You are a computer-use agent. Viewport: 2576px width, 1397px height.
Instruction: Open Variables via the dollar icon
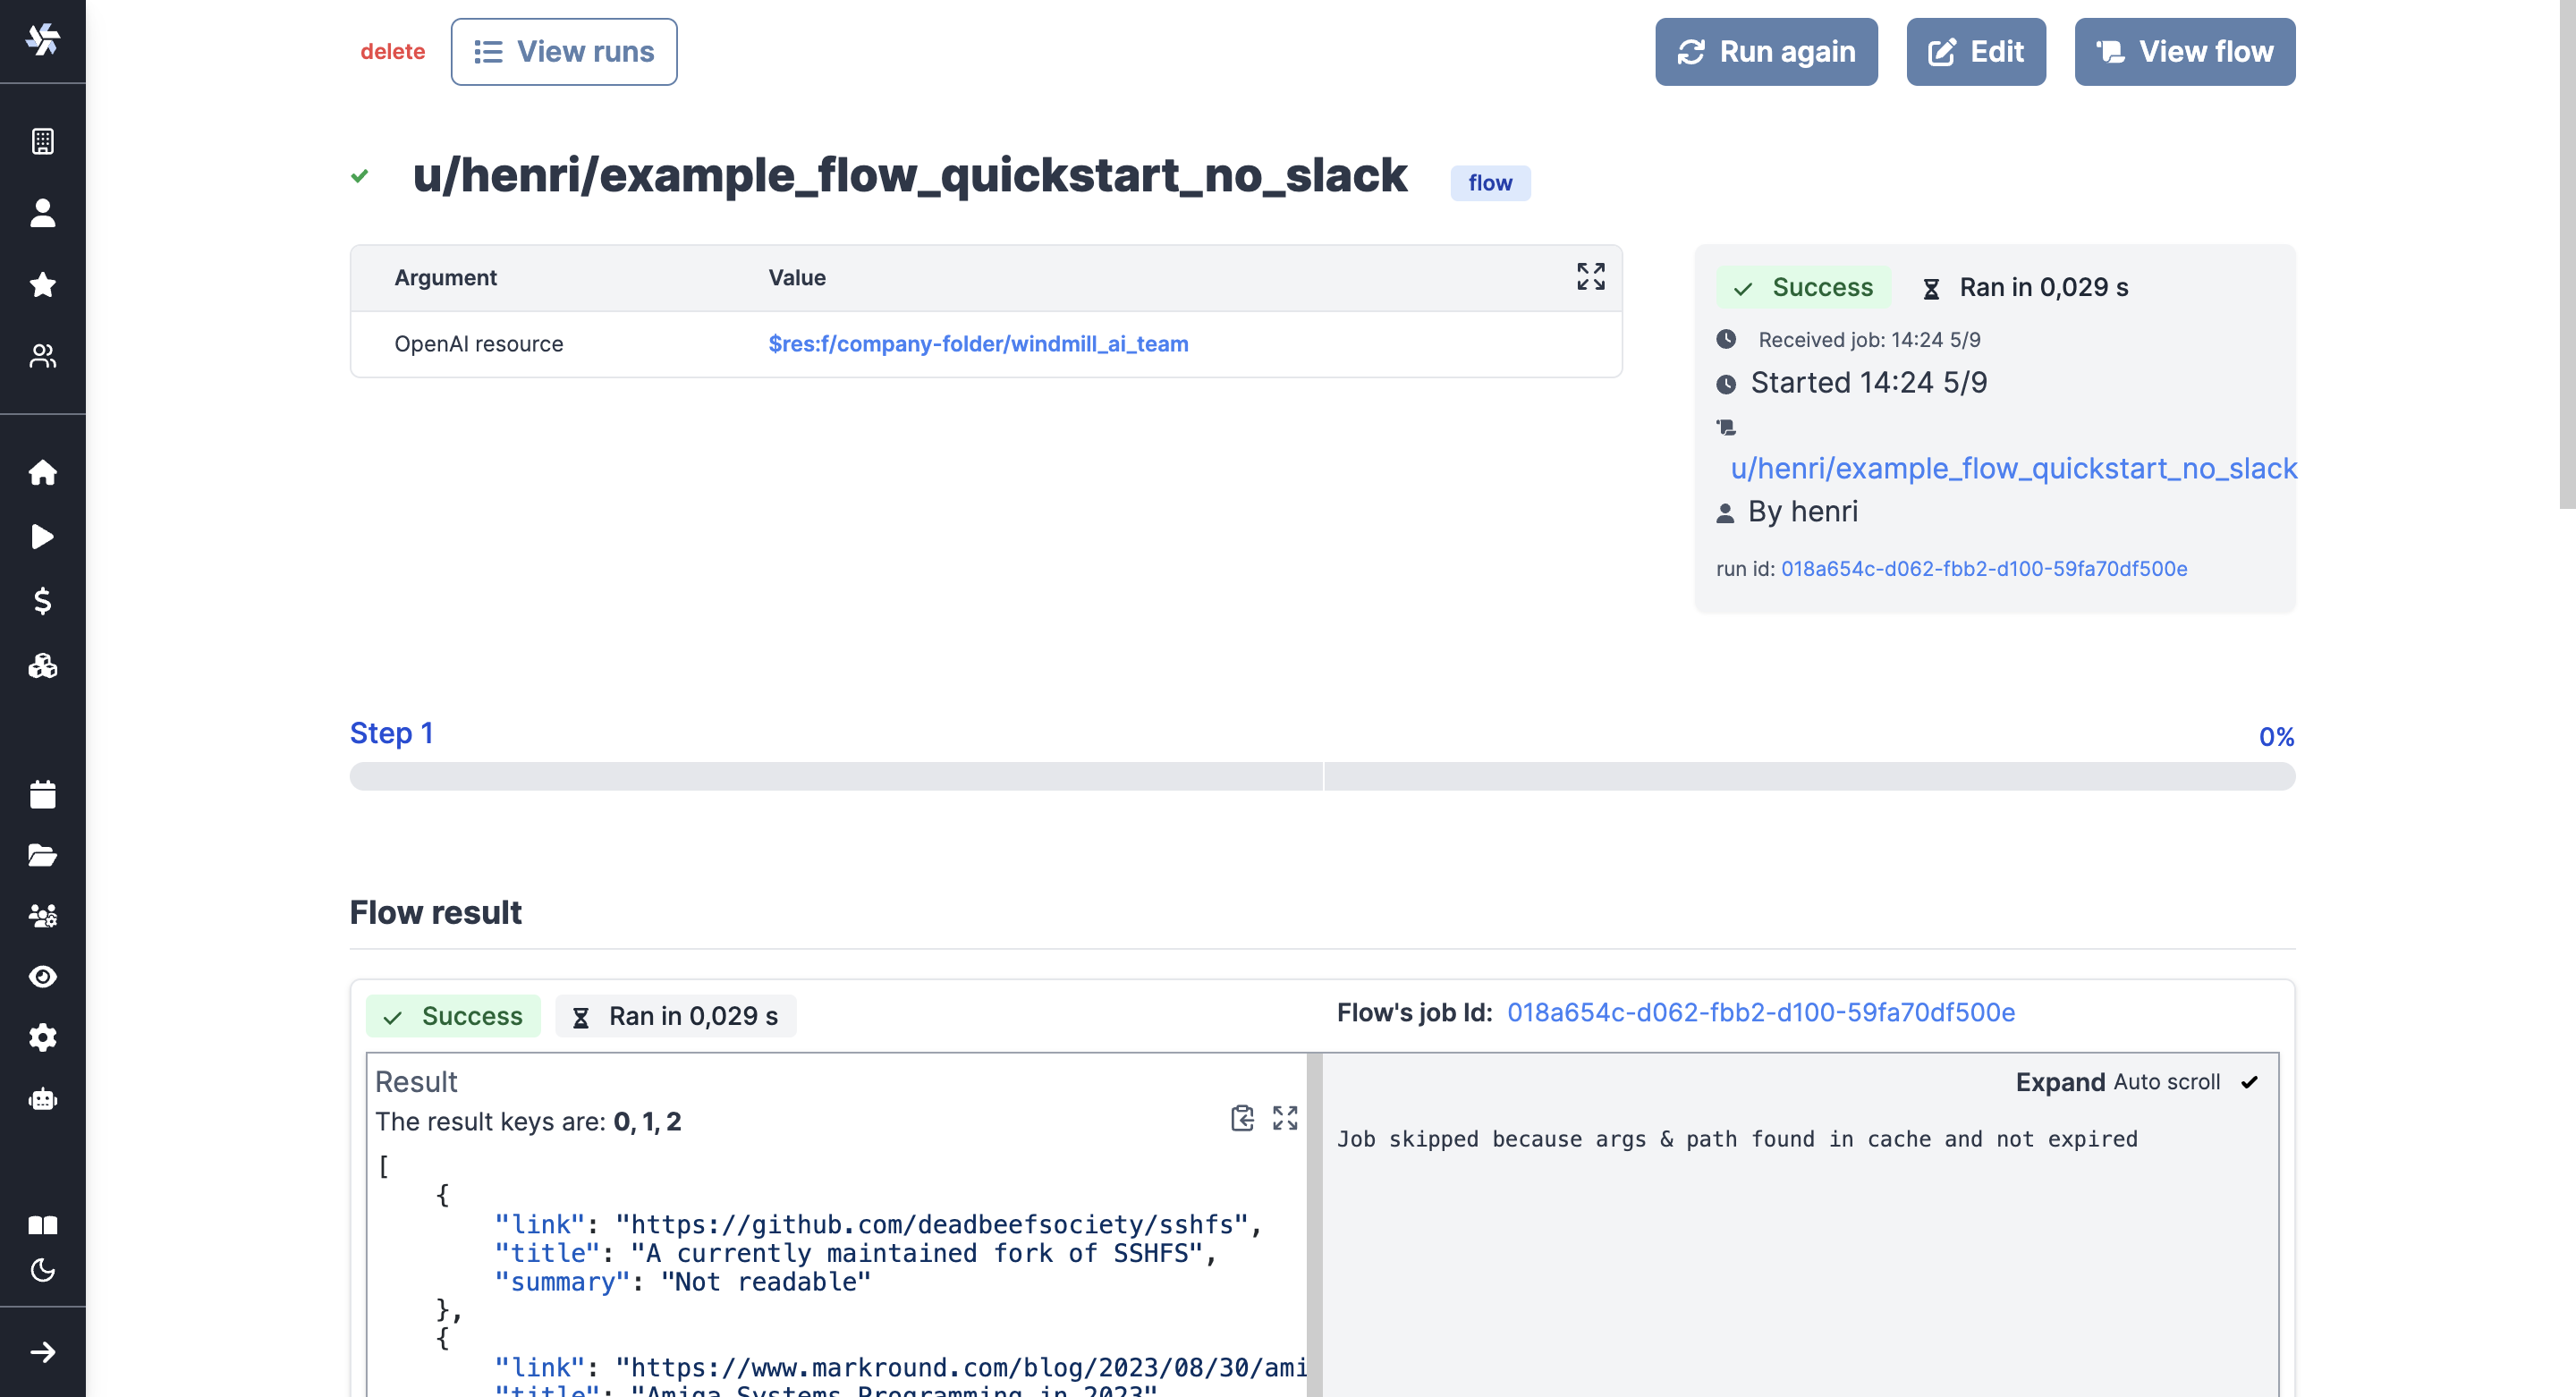point(42,601)
